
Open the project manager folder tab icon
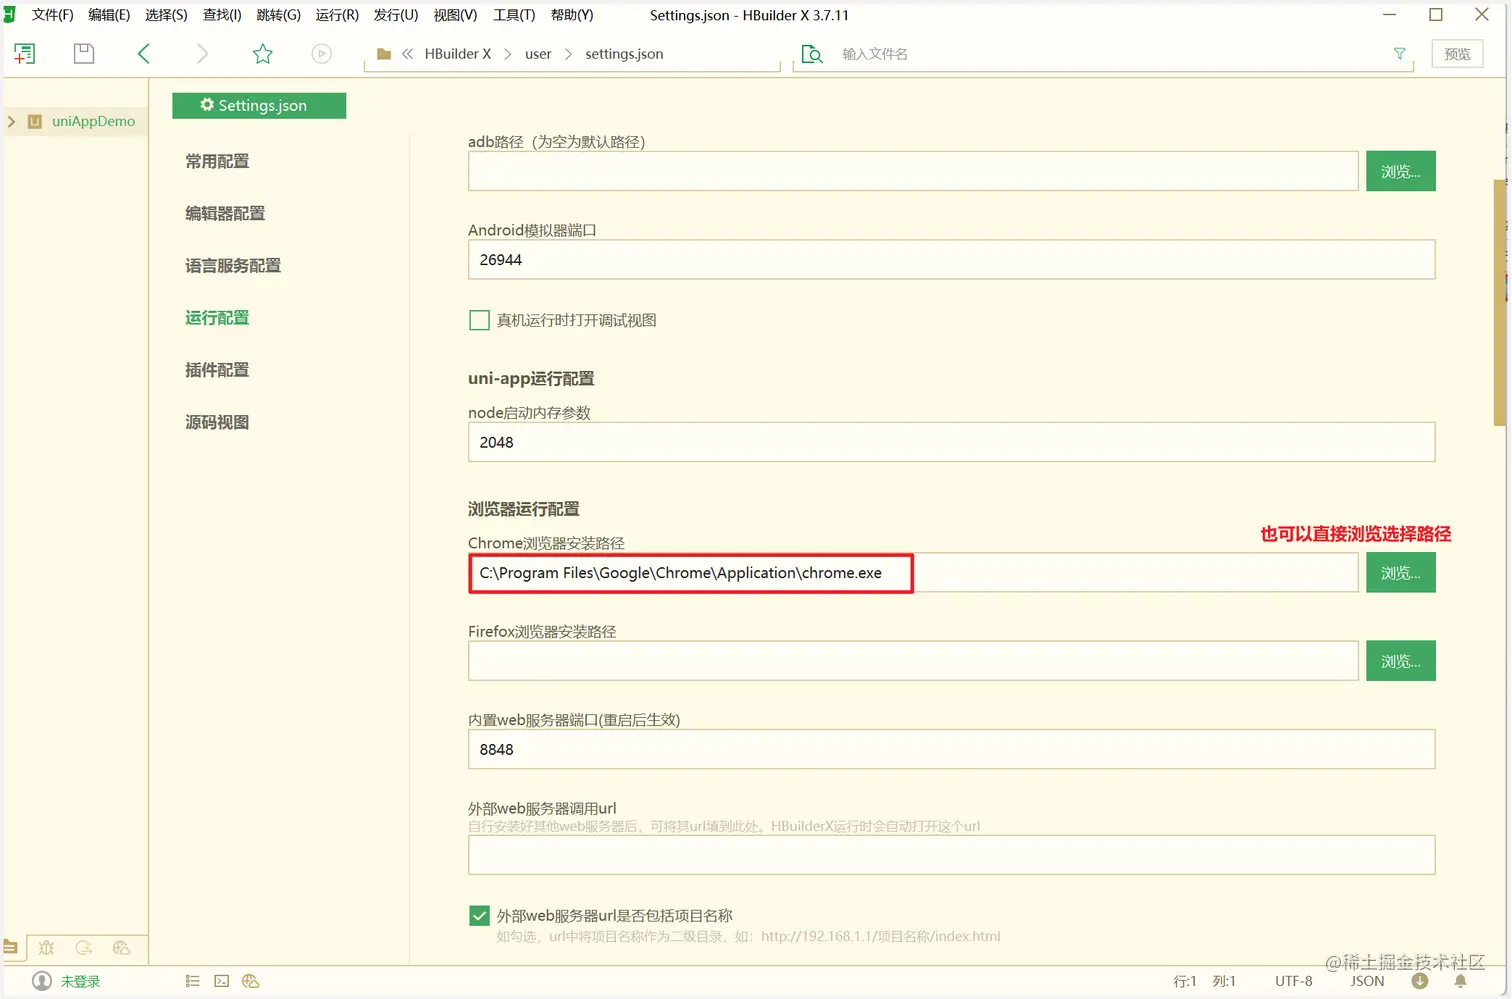pos(10,947)
